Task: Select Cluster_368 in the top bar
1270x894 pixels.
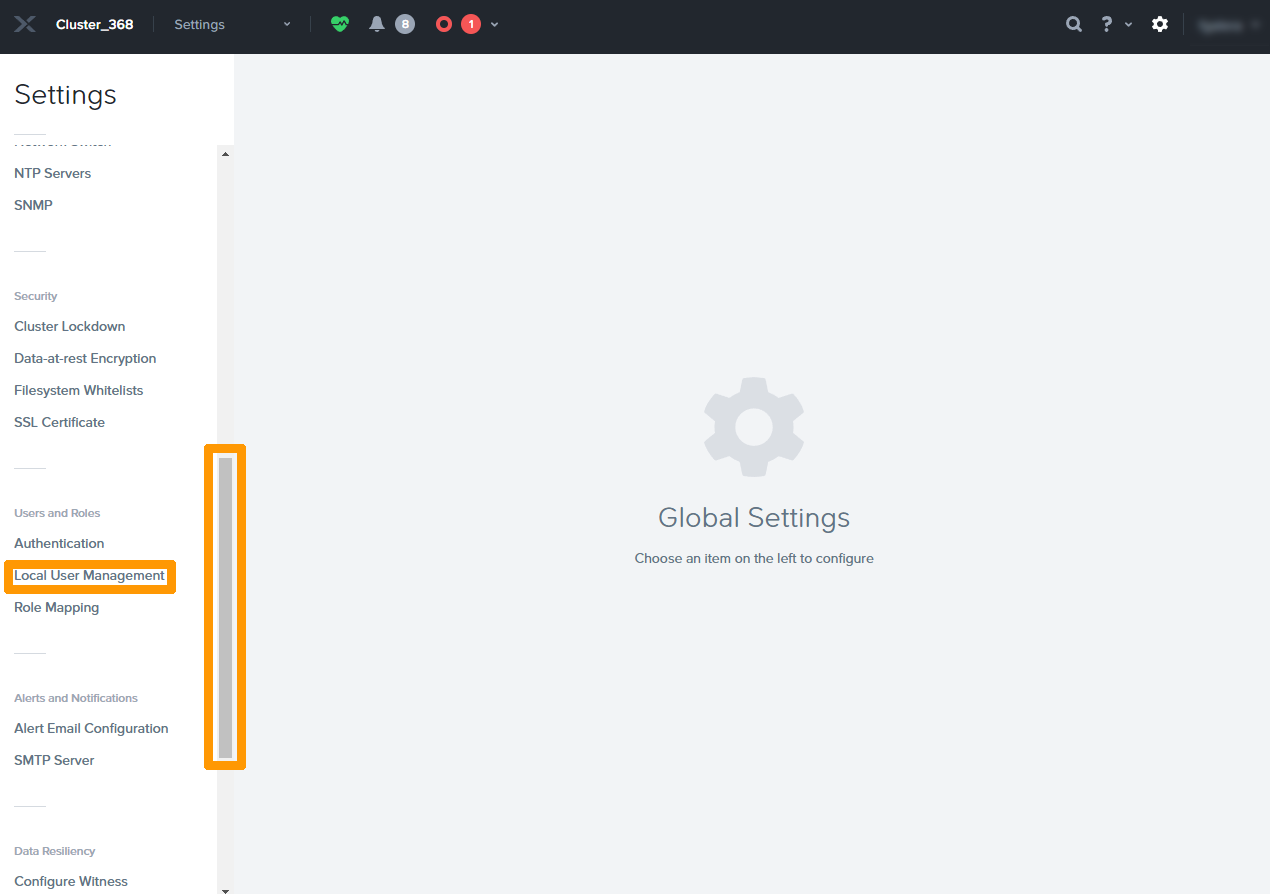Action: click(x=94, y=24)
